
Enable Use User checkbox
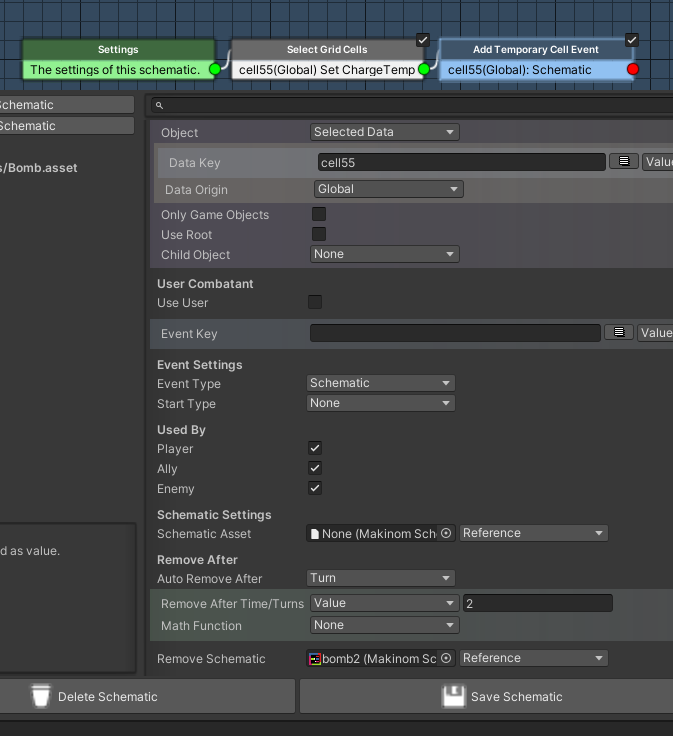(x=315, y=302)
